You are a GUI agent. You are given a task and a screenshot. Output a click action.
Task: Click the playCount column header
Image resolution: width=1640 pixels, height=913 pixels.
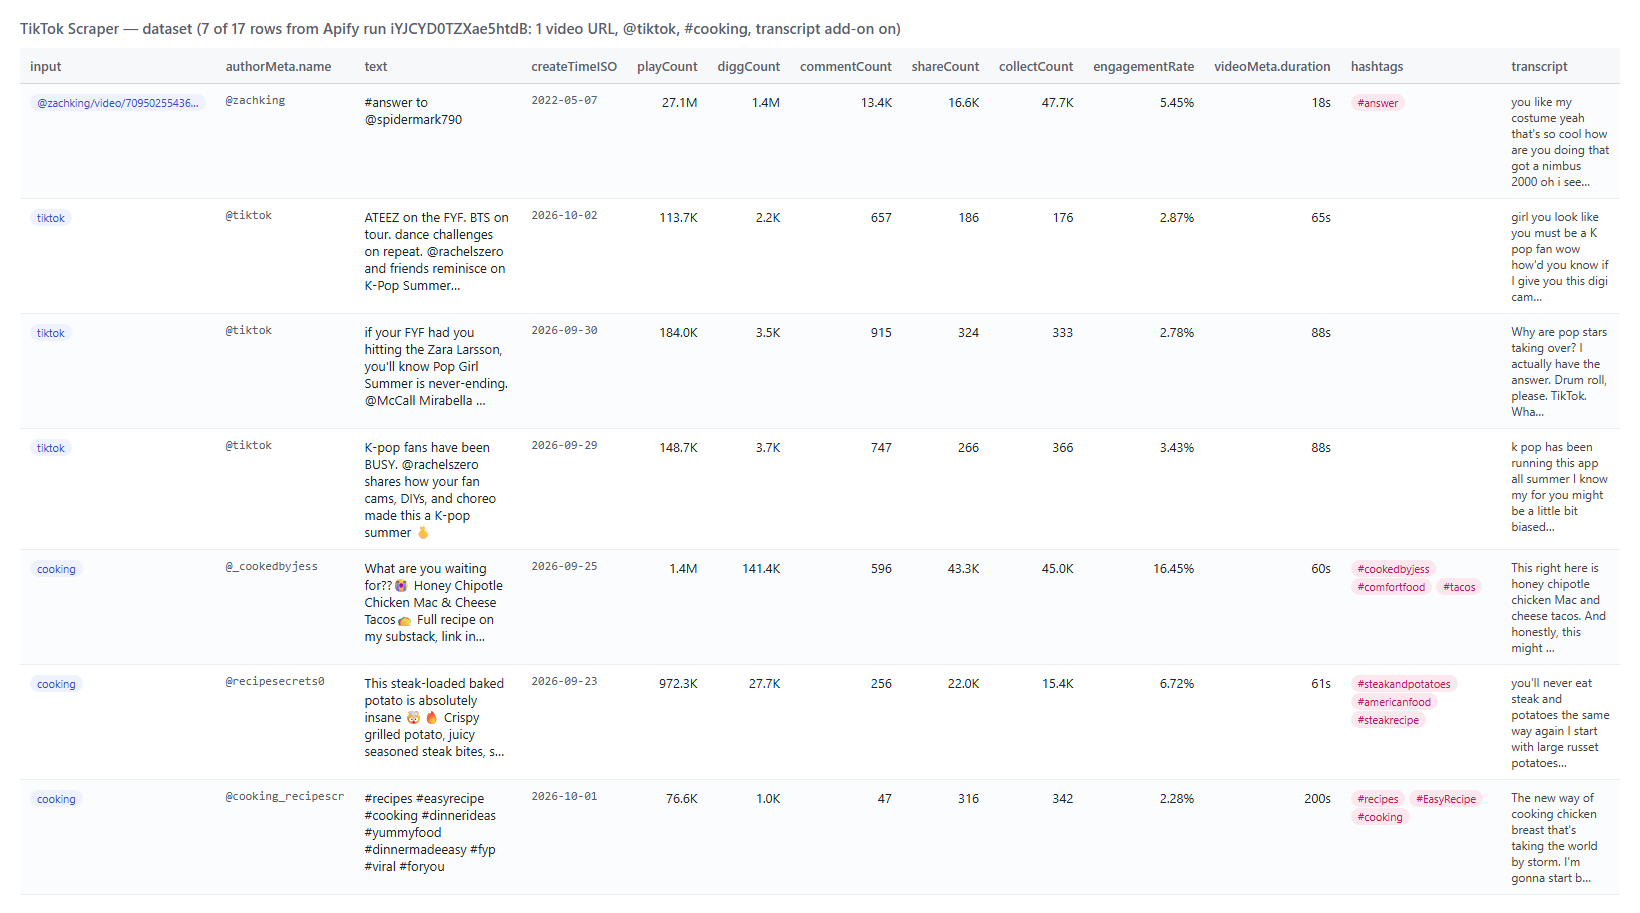[667, 67]
